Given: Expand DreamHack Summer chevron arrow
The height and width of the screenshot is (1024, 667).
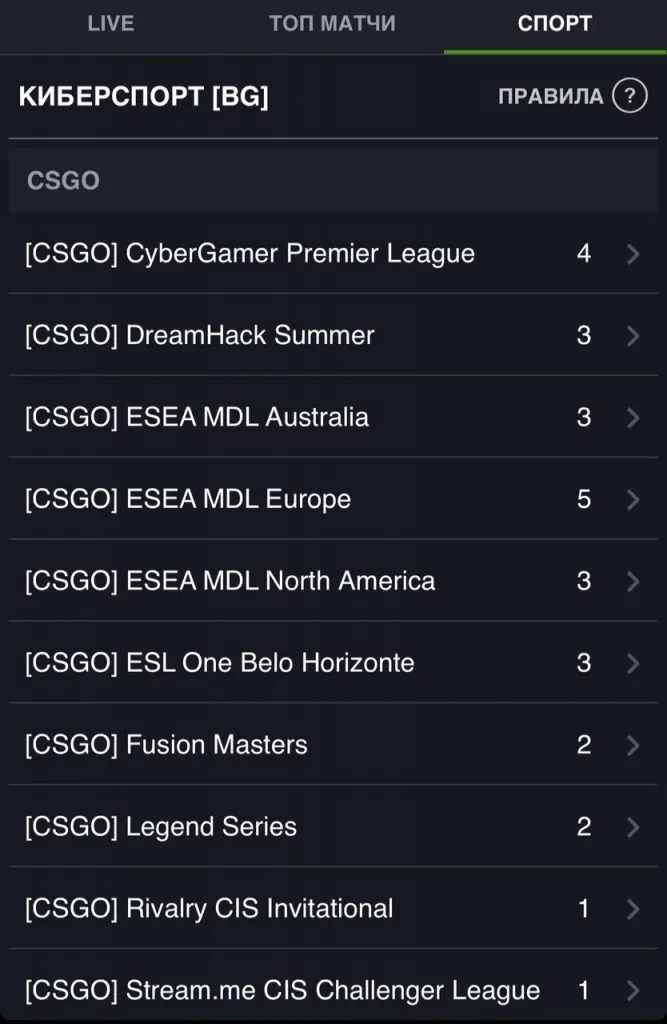Looking at the screenshot, I should [632, 336].
